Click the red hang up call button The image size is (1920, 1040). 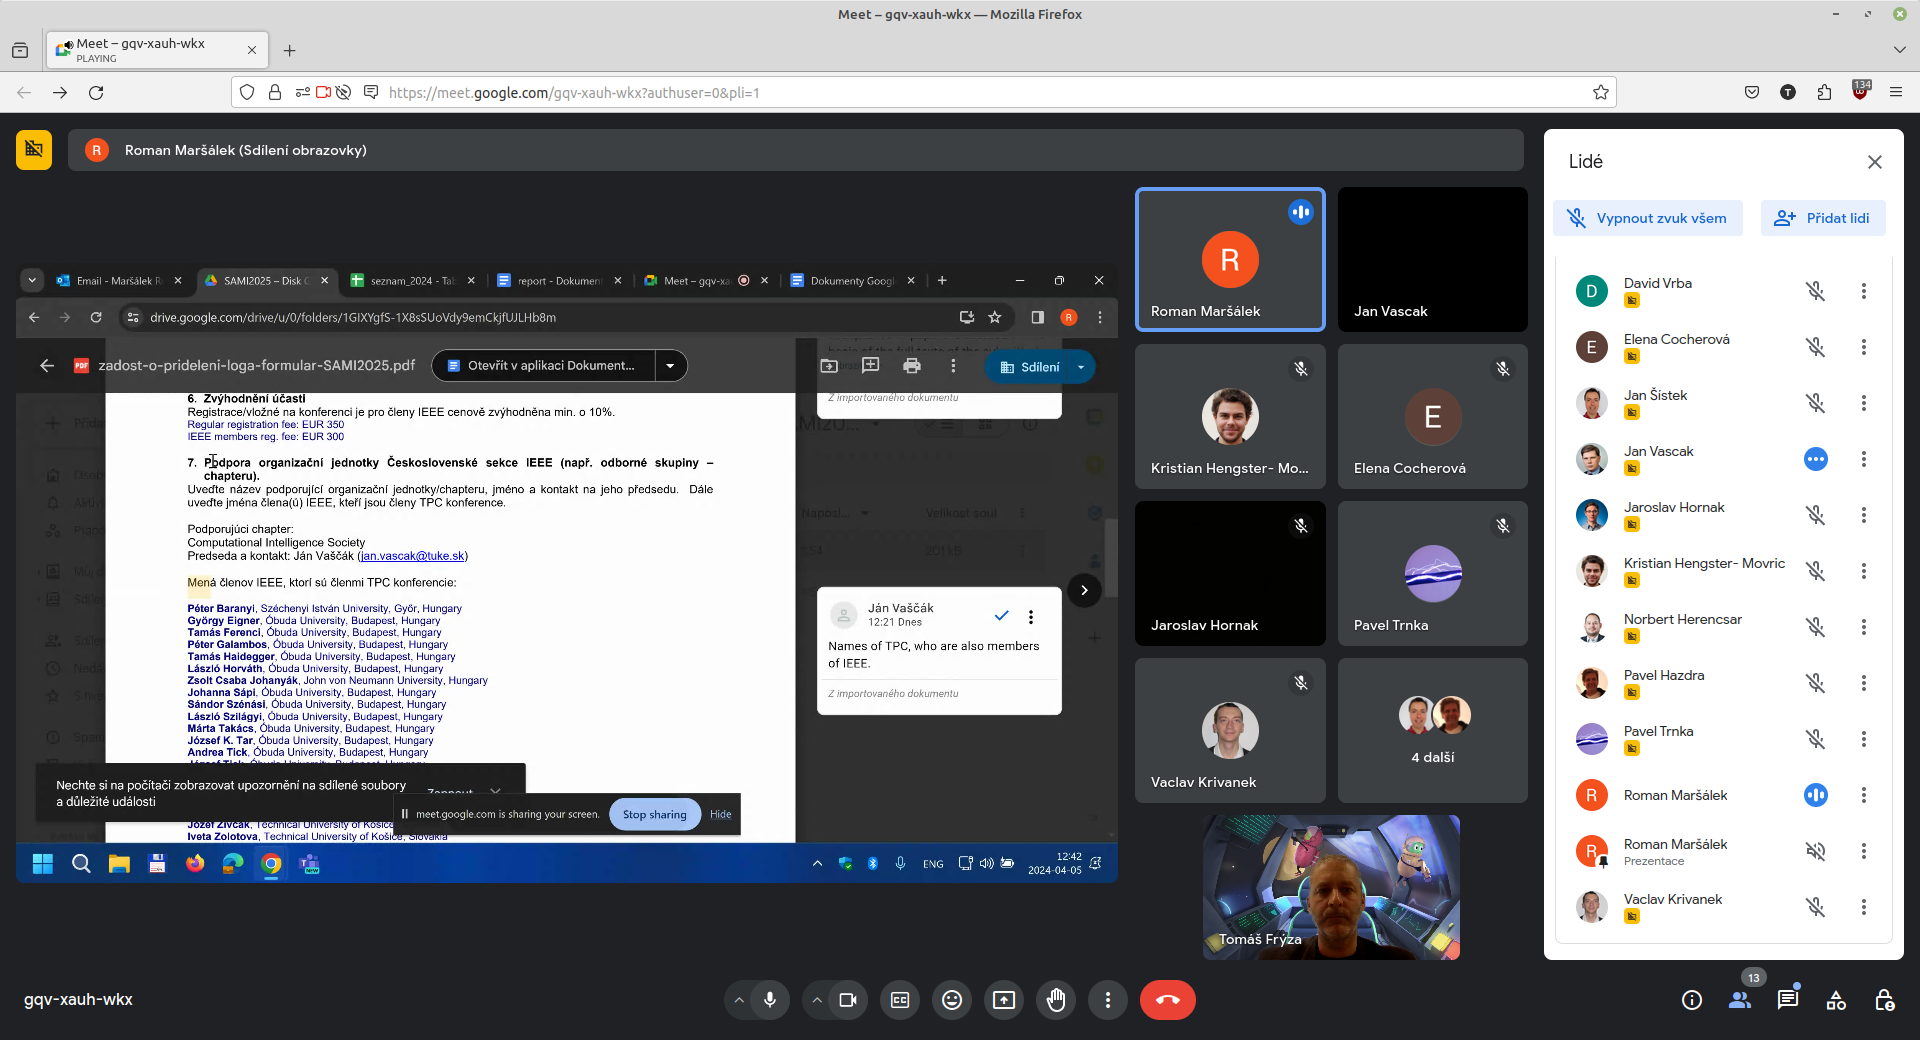pos(1167,1000)
